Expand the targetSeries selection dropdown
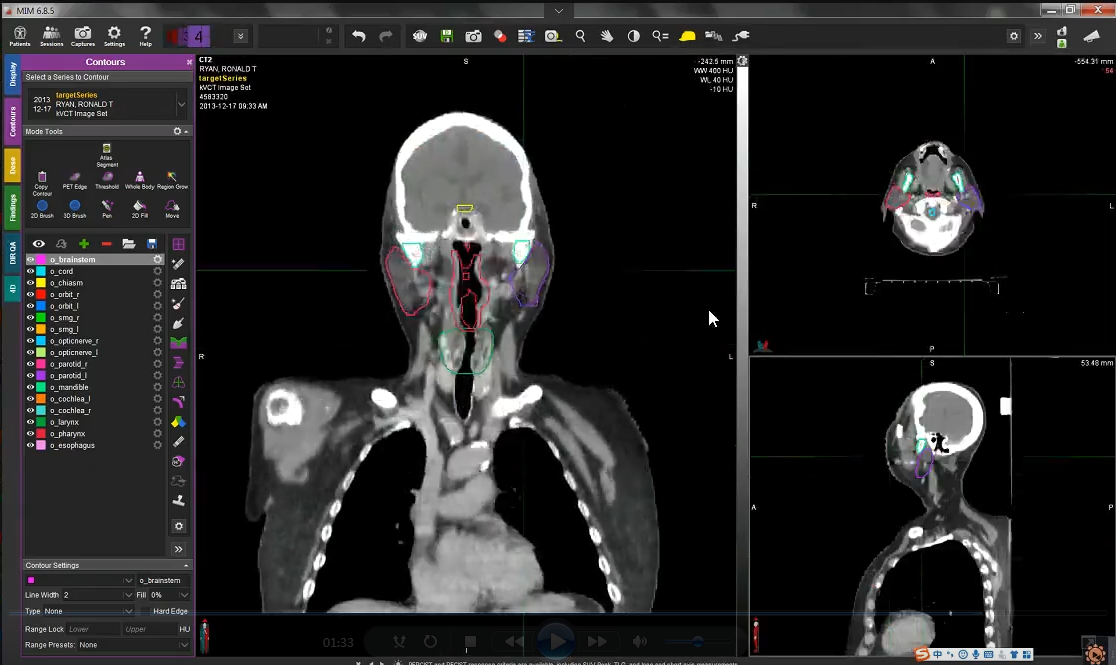The width and height of the screenshot is (1116, 665). pos(181,104)
